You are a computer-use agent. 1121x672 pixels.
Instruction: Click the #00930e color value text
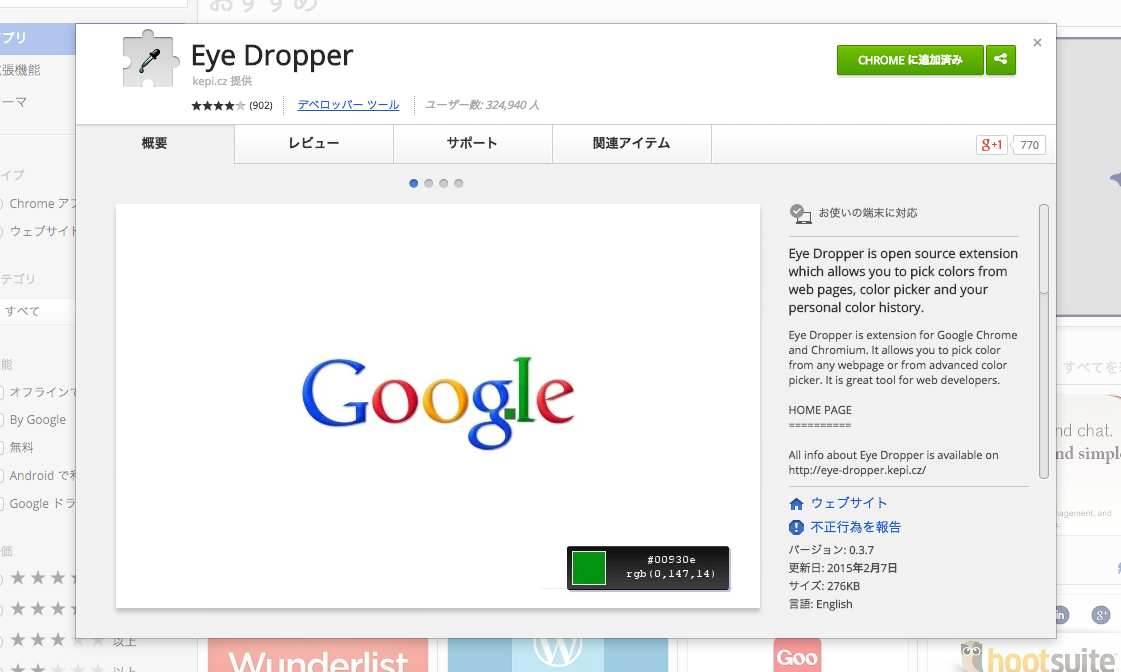[x=671, y=560]
